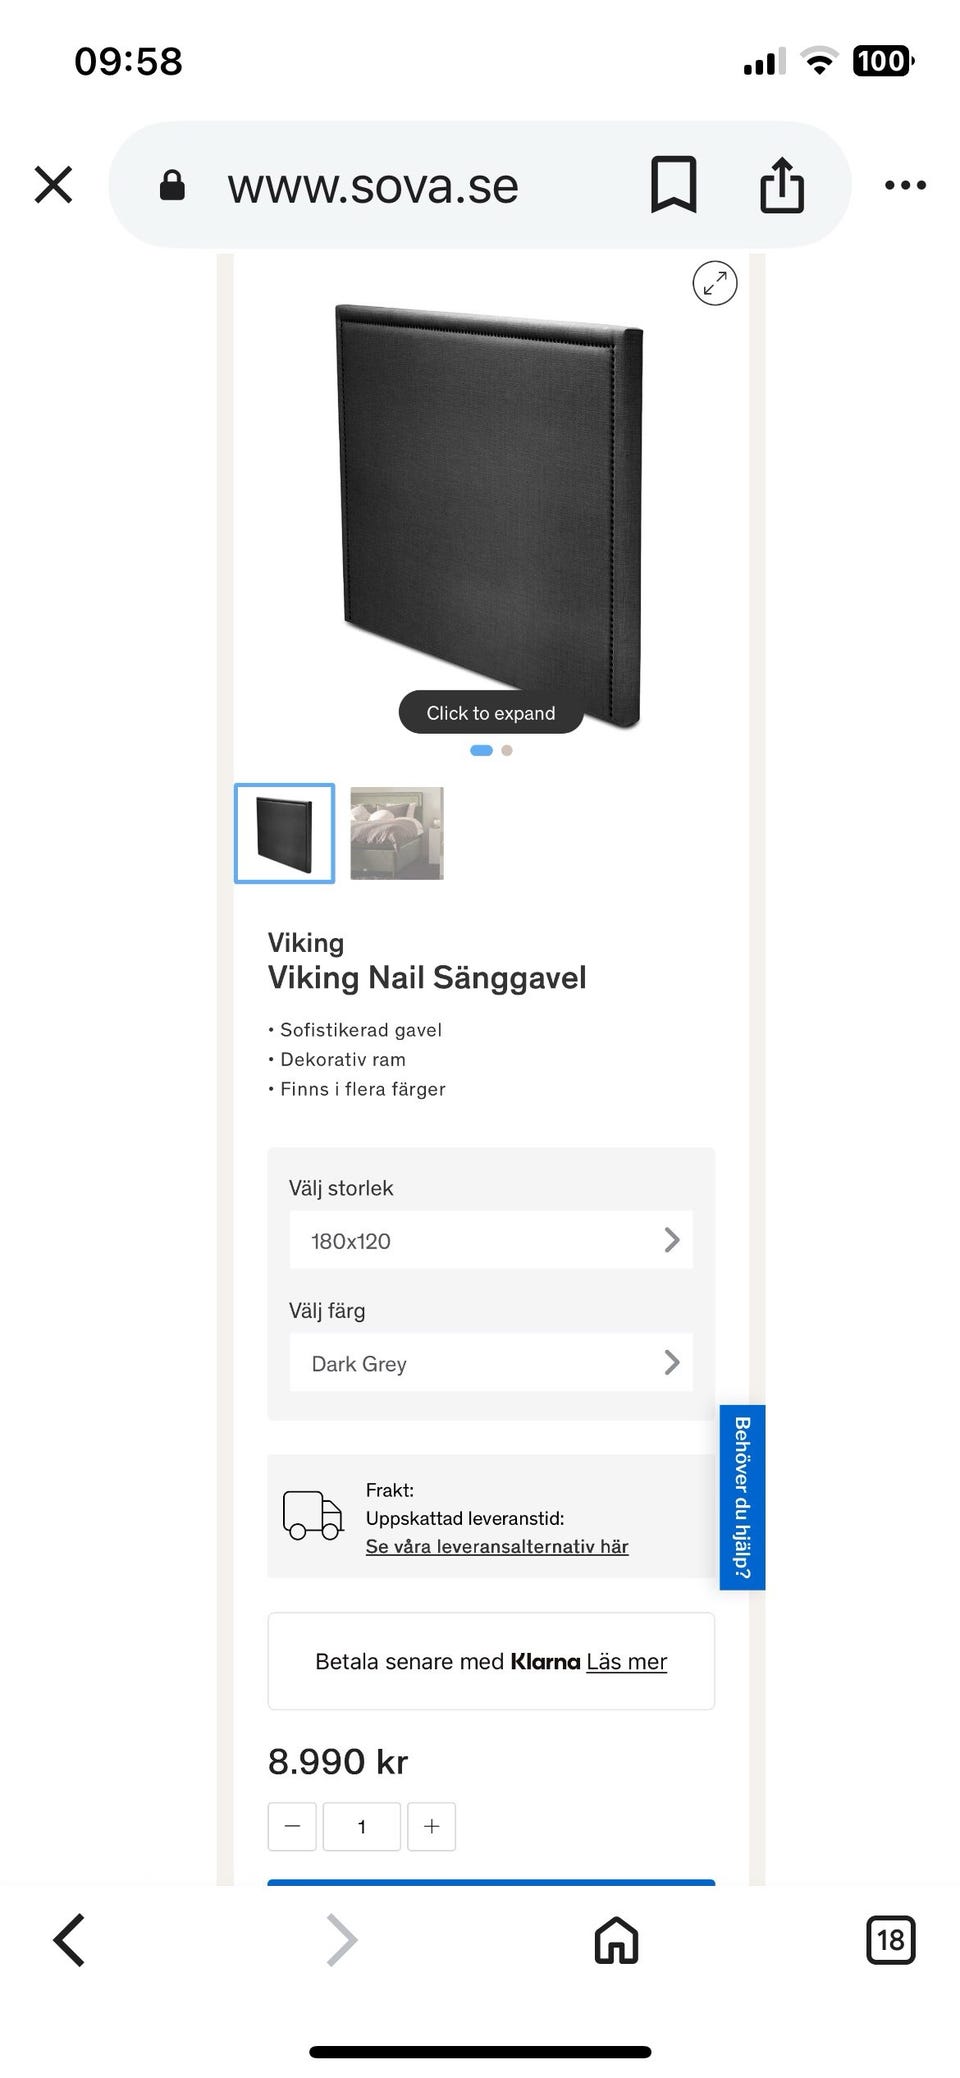This screenshot has height=2078, width=960.
Task: Open 'Behöver du hjälp?' side tab
Action: tap(742, 1497)
